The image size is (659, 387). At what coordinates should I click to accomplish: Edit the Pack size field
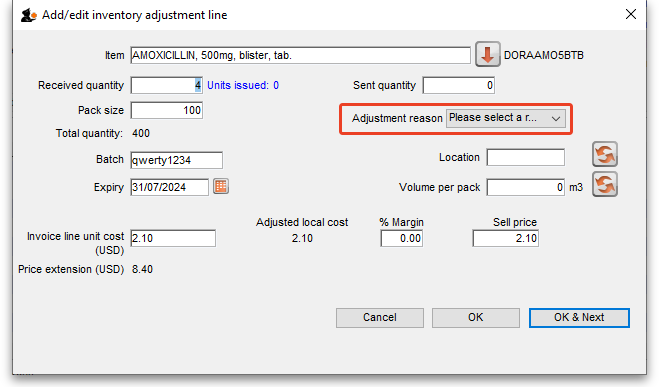(167, 110)
